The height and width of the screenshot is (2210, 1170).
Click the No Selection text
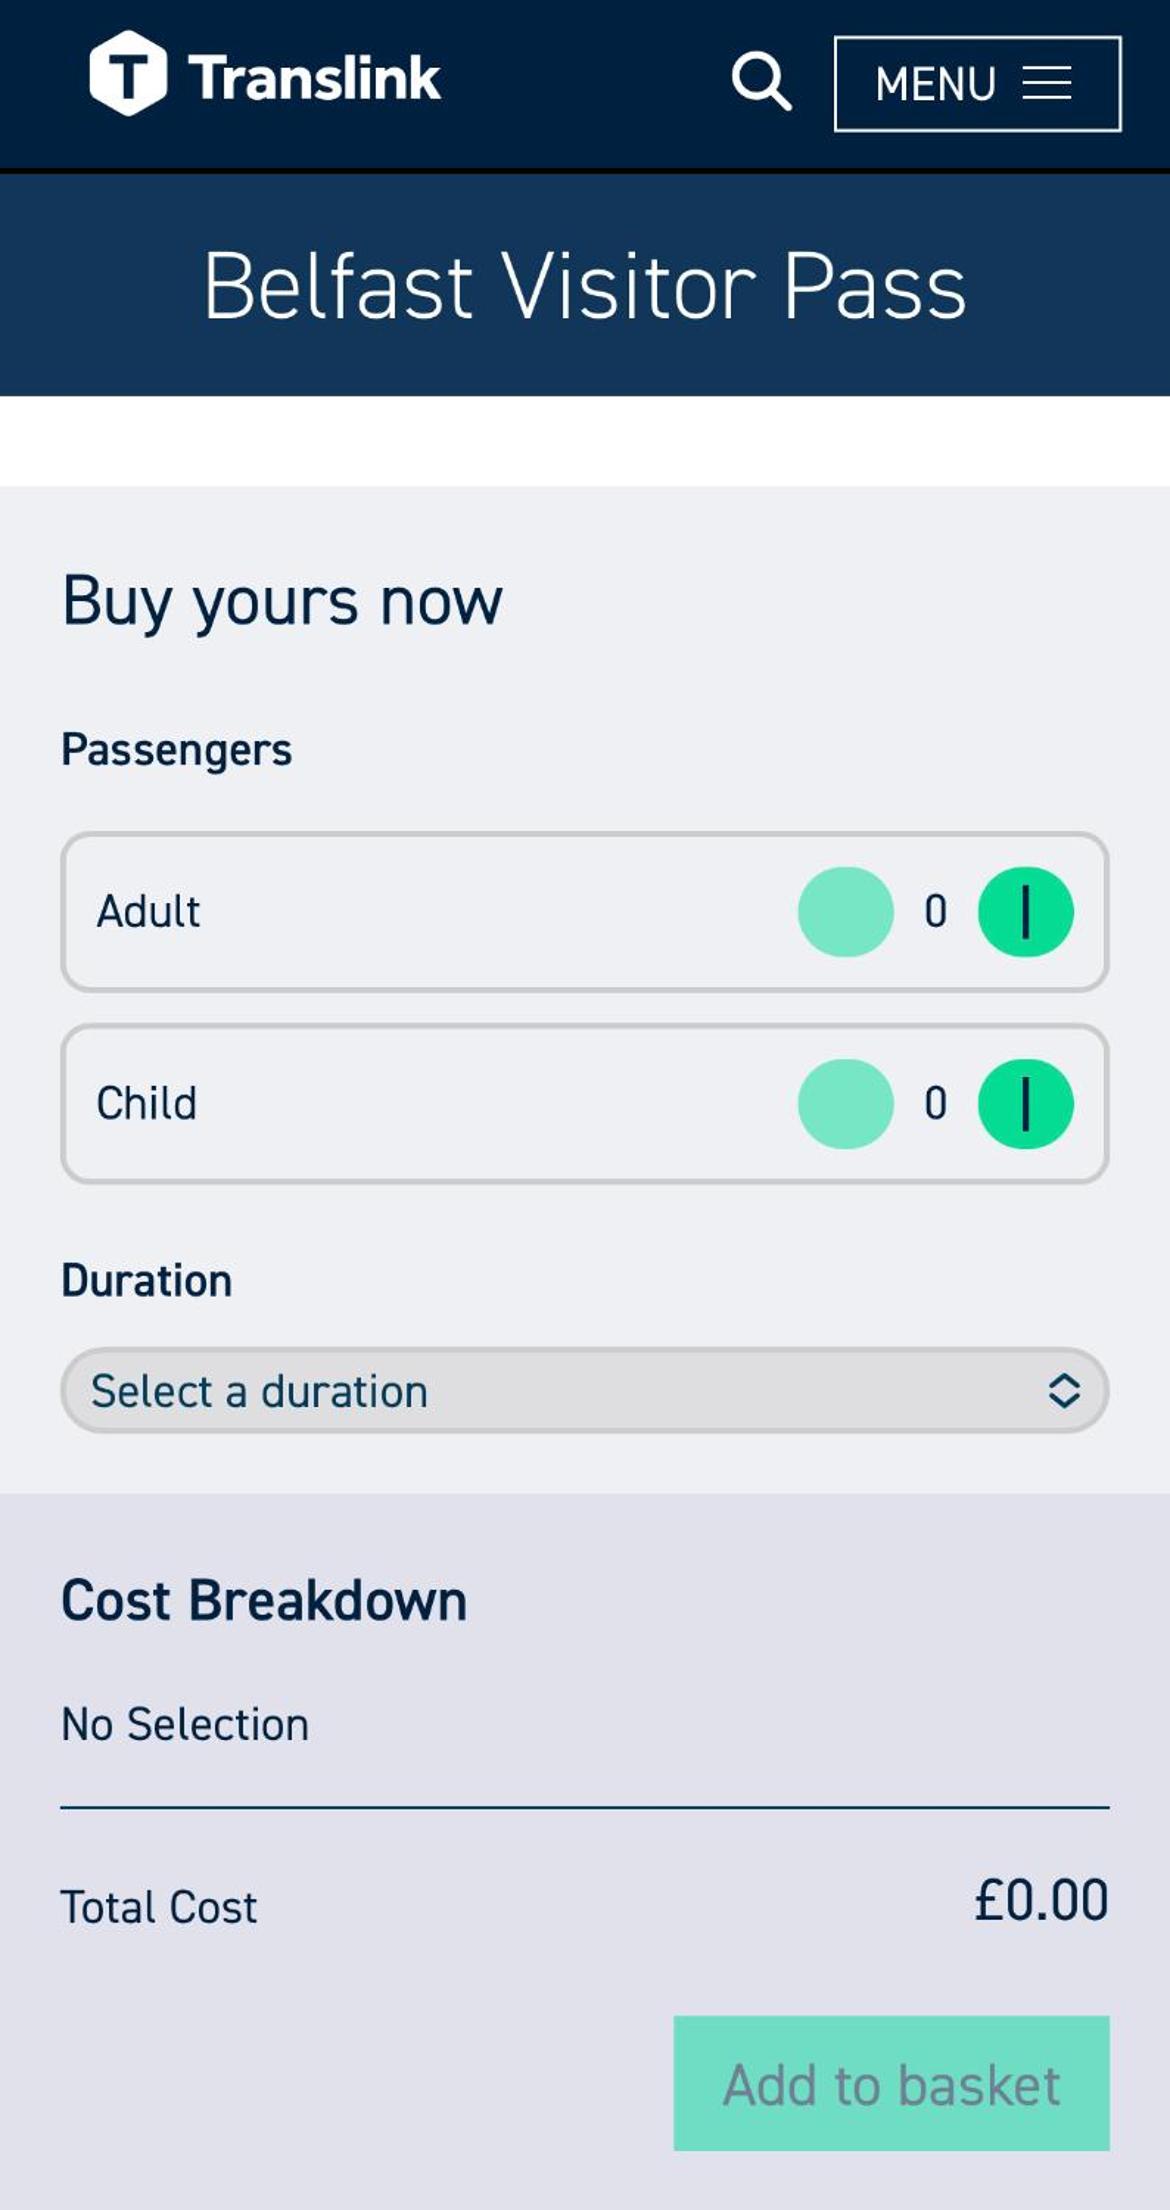point(185,1725)
